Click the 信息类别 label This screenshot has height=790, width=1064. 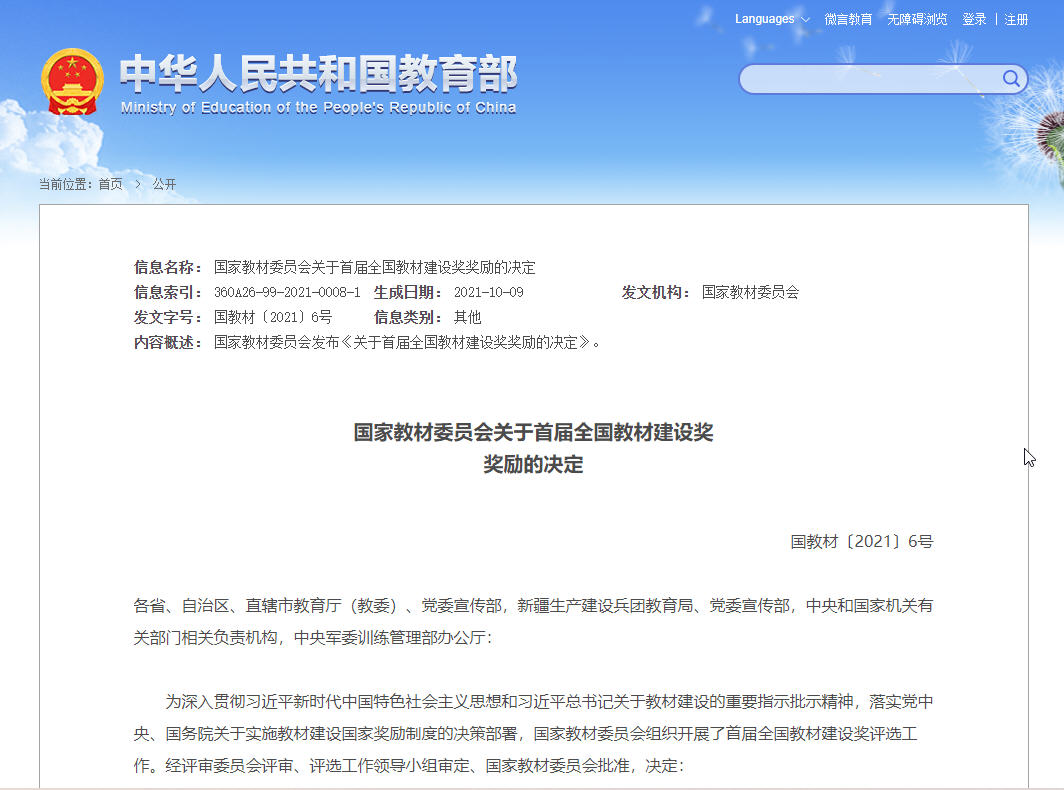pyautogui.click(x=408, y=317)
